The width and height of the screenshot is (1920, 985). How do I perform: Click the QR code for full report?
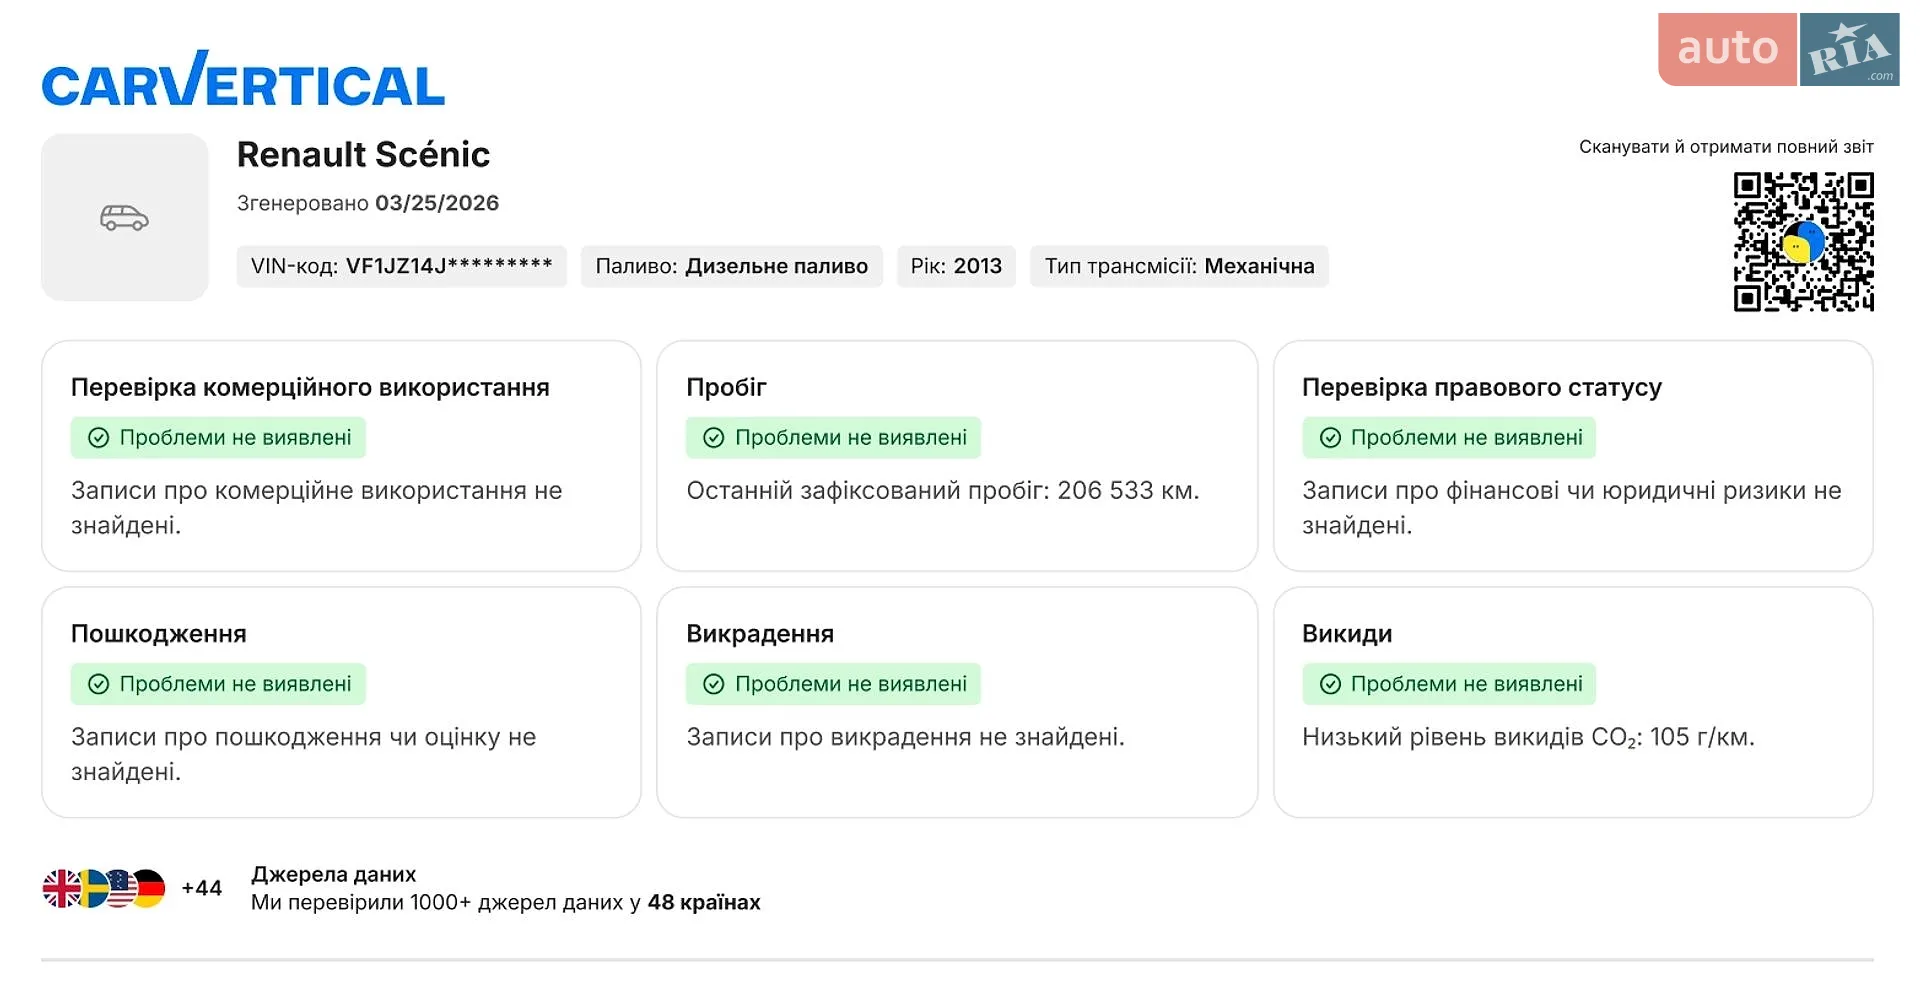pyautogui.click(x=1803, y=241)
